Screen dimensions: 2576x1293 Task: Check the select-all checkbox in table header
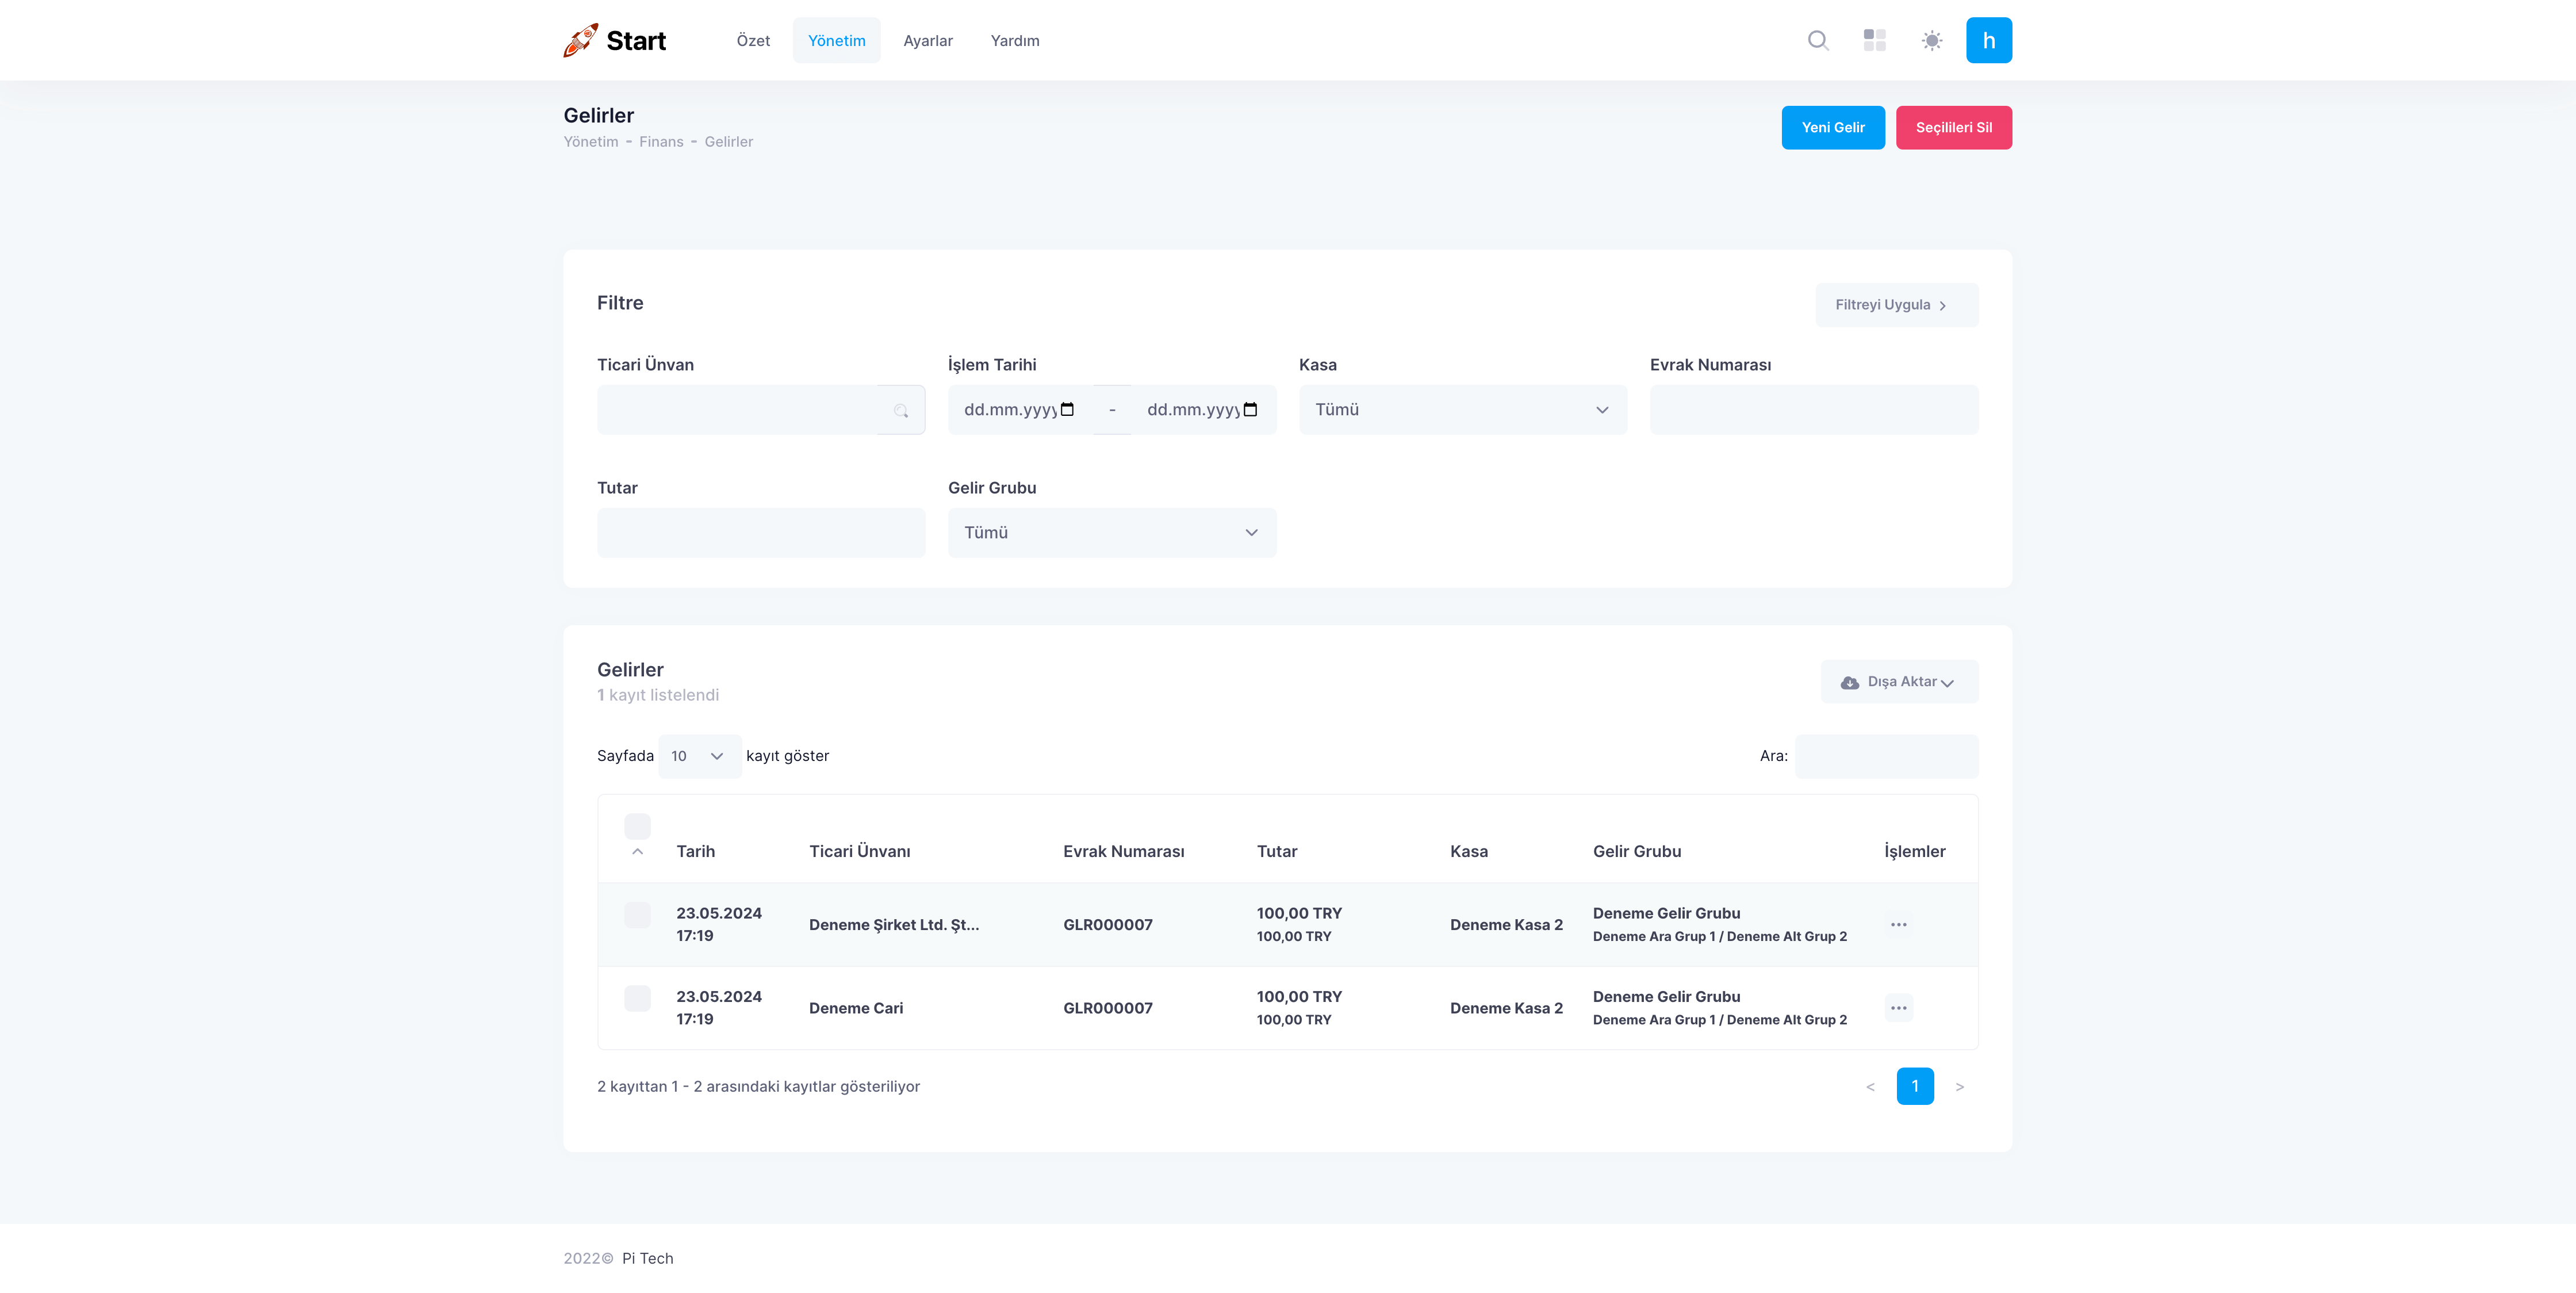pos(637,826)
